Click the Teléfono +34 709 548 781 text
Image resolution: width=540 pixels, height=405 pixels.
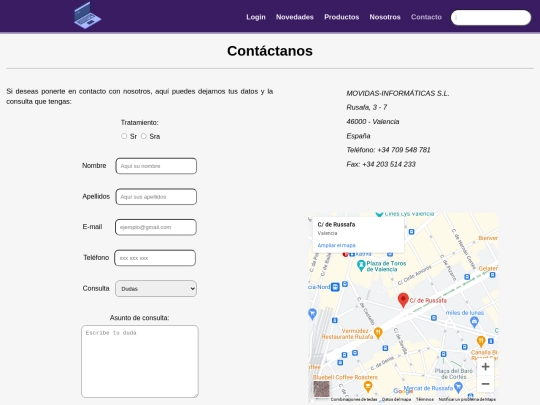(x=388, y=150)
